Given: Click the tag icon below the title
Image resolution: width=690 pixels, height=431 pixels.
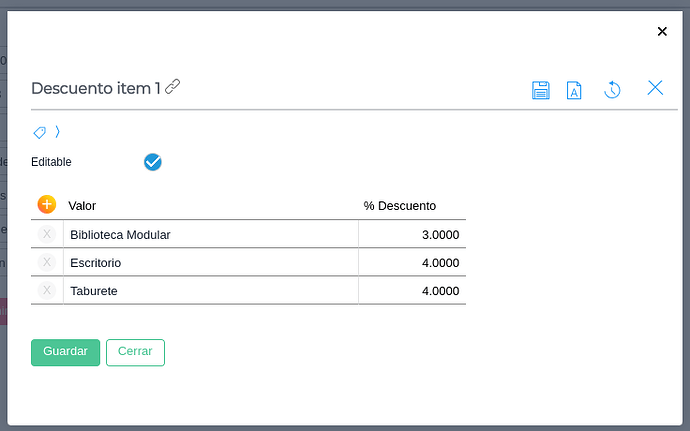Looking at the screenshot, I should (x=40, y=132).
